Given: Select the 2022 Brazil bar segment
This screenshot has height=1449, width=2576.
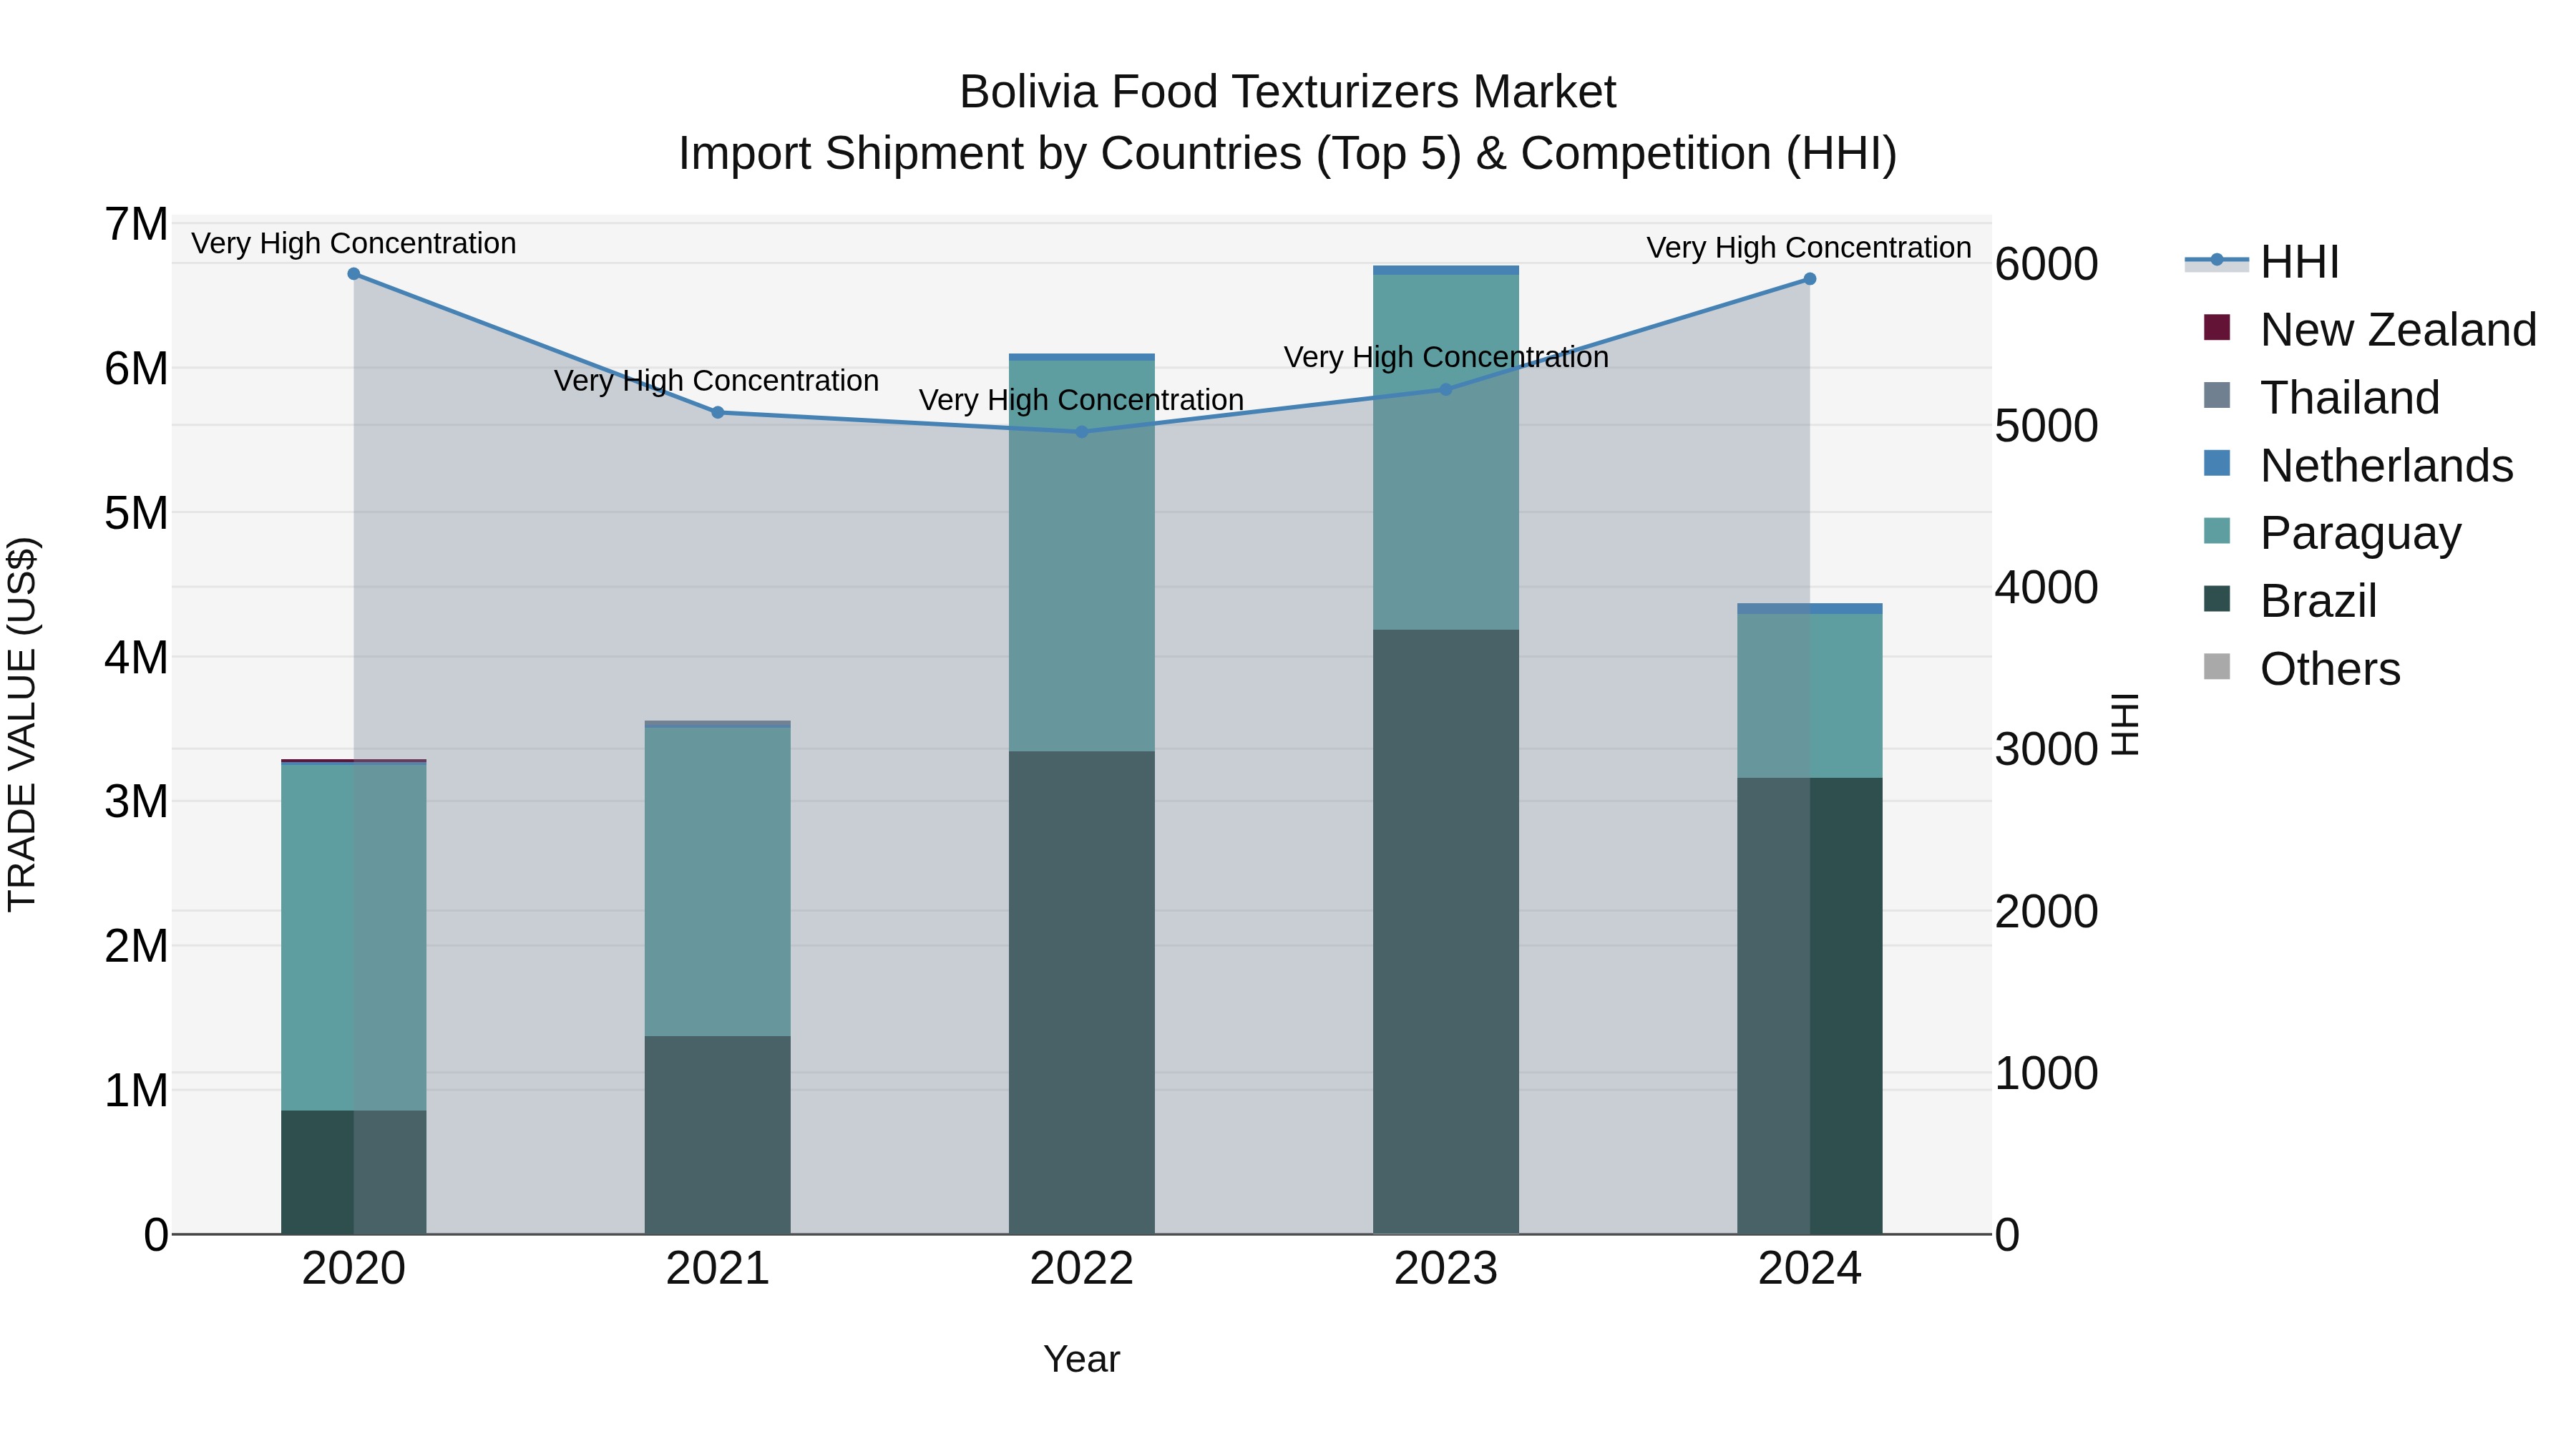Looking at the screenshot, I should click(1081, 992).
